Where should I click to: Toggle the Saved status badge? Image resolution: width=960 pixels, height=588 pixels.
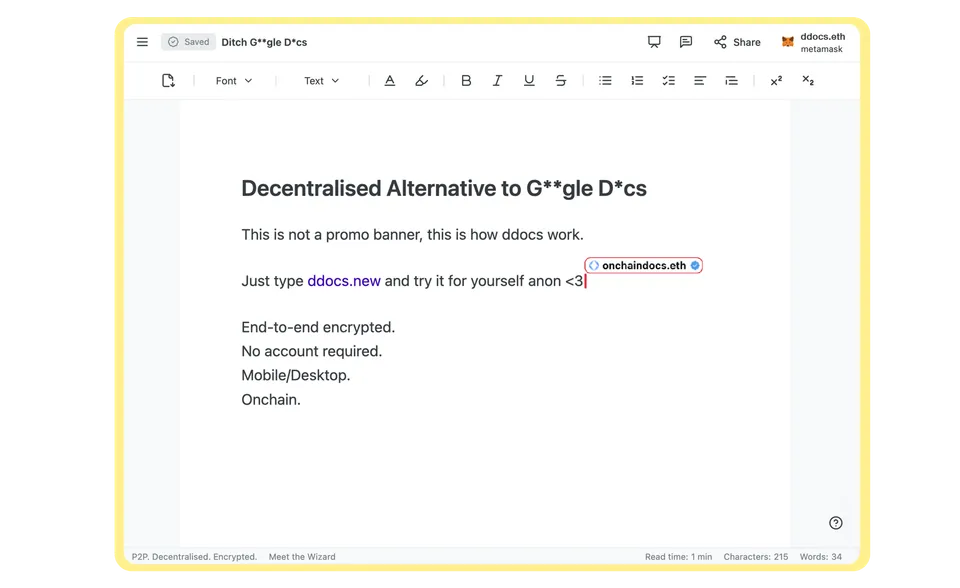pos(188,42)
